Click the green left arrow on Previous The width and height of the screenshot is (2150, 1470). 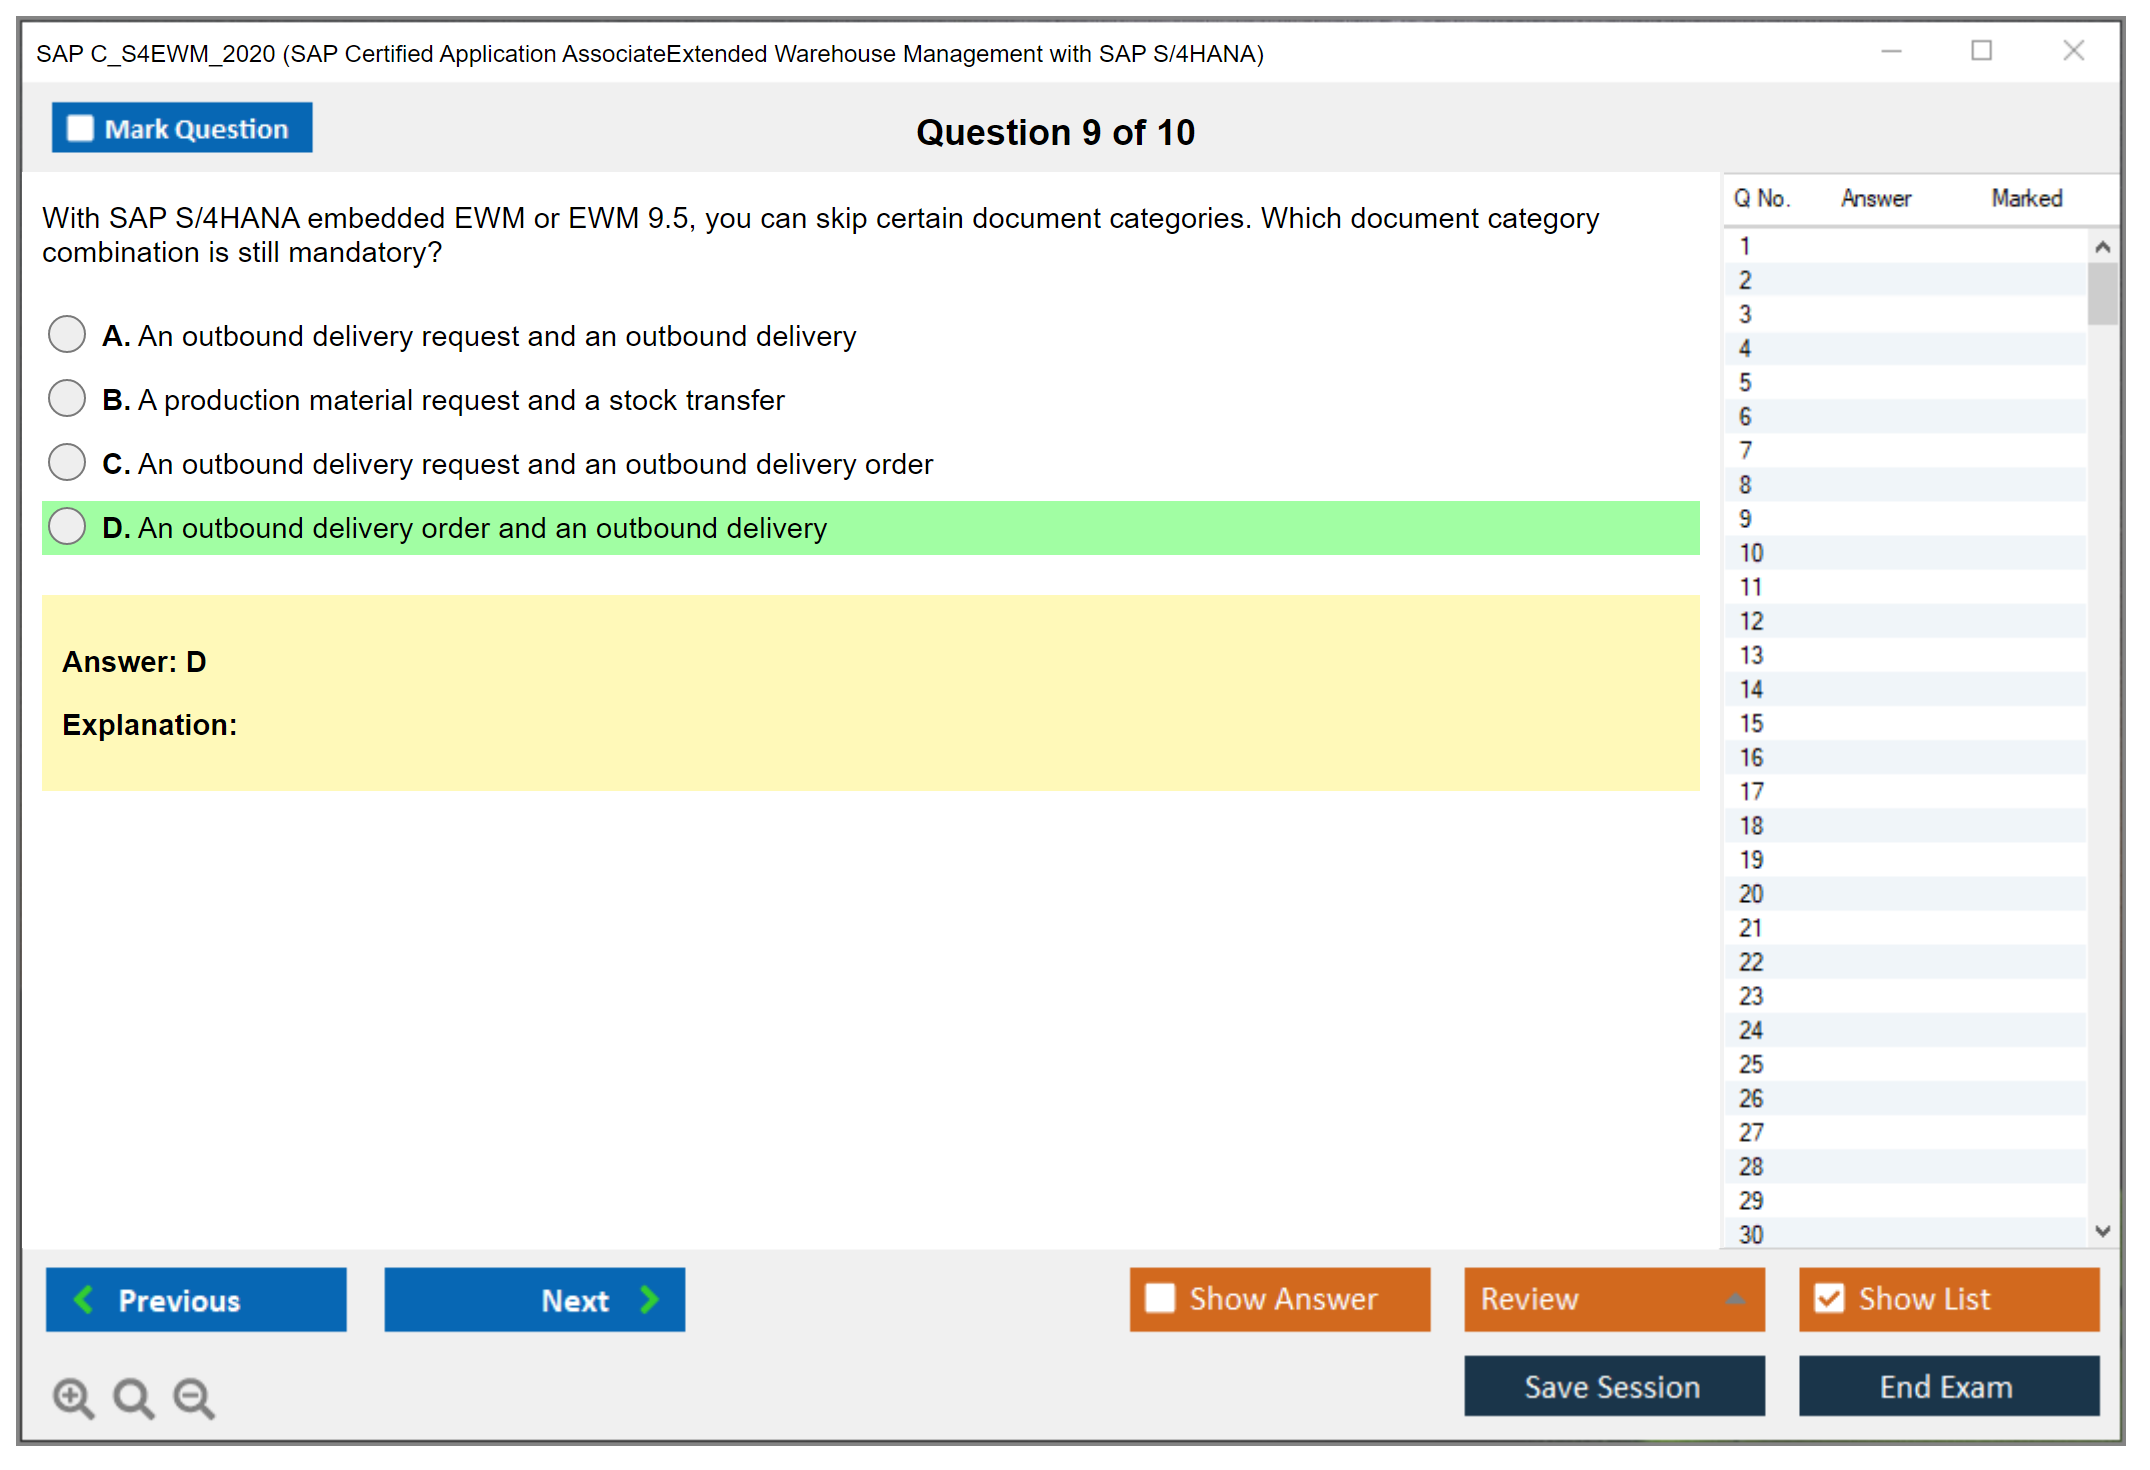(x=84, y=1299)
